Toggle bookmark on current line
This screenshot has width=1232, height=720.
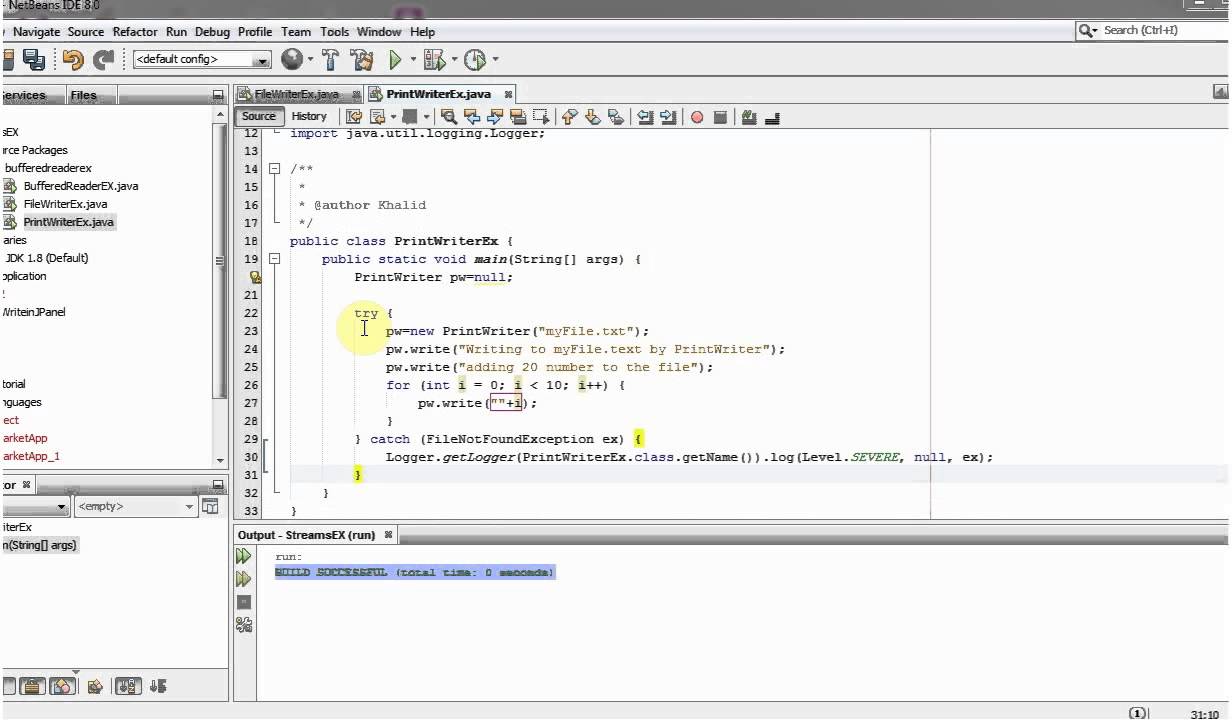tap(616, 117)
